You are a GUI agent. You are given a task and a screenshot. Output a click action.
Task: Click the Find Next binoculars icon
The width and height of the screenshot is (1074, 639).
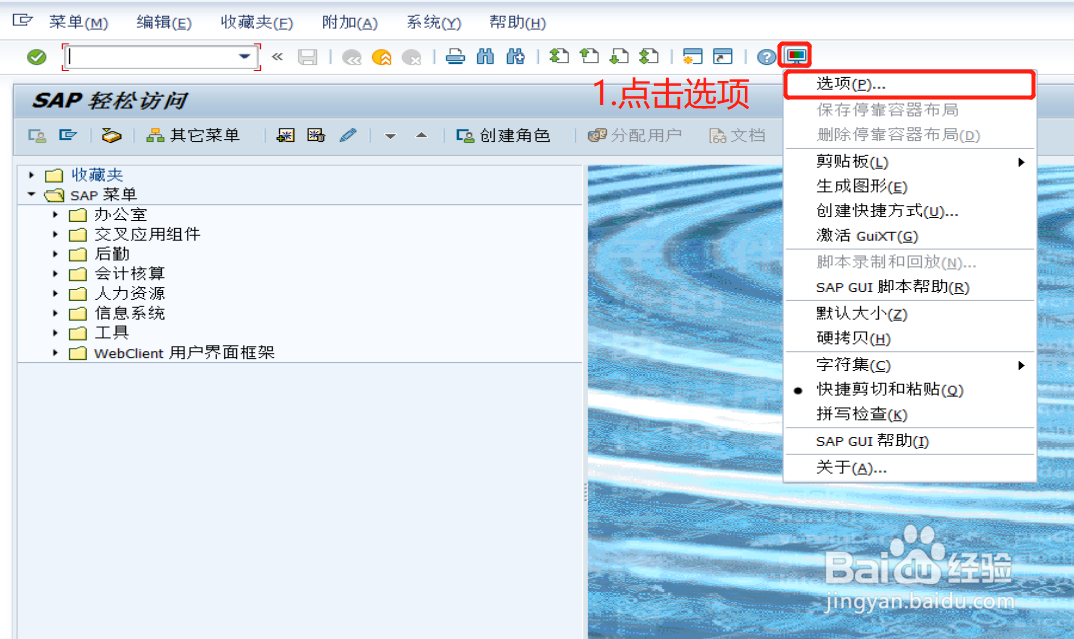pyautogui.click(x=515, y=57)
